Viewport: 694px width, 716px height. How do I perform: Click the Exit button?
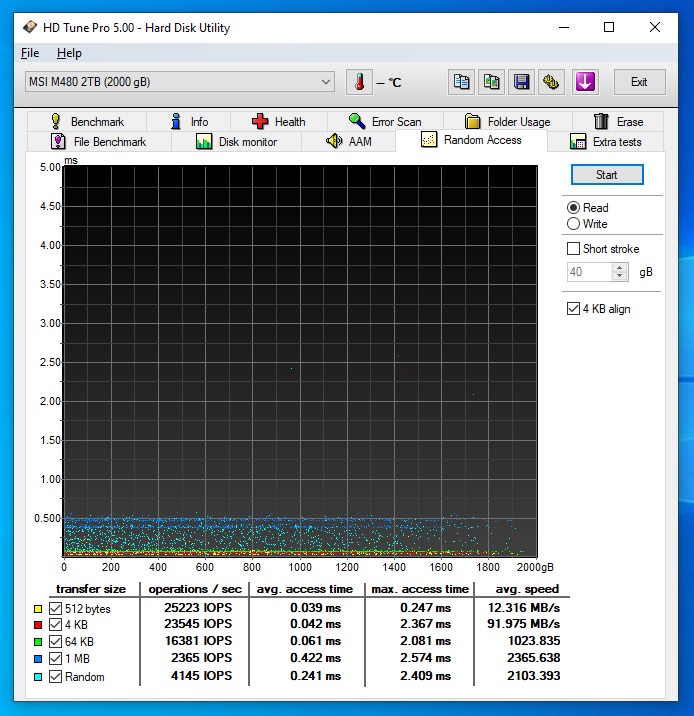(x=639, y=82)
